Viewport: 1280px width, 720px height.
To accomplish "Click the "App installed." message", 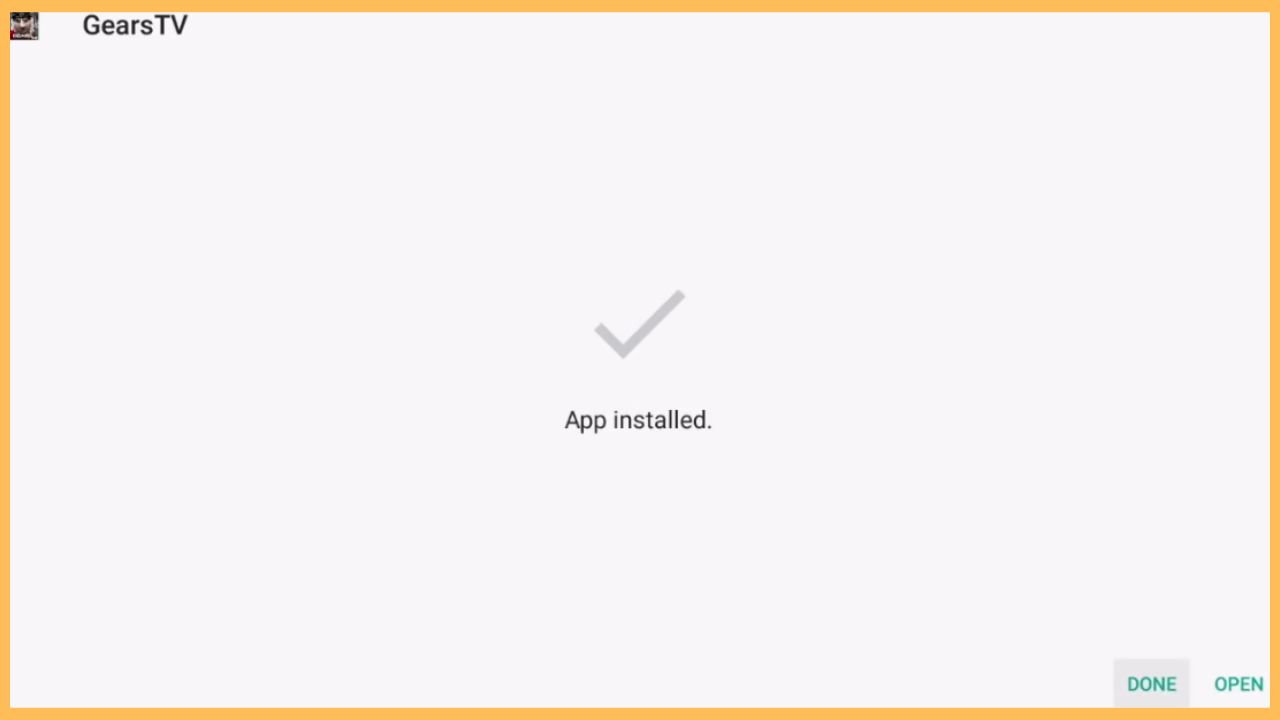I will 638,420.
